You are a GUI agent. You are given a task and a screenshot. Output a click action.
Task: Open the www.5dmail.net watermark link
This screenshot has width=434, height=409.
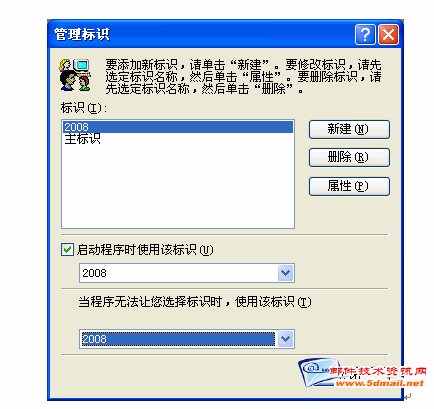tap(380, 383)
